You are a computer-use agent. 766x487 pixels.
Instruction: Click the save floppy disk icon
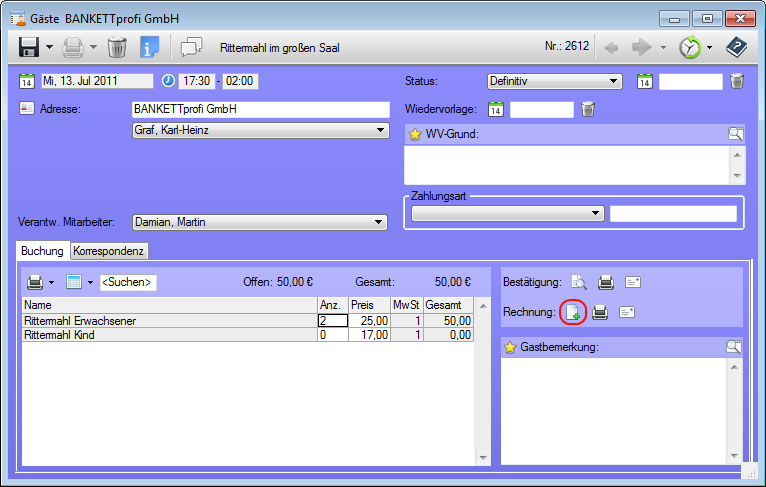29,47
